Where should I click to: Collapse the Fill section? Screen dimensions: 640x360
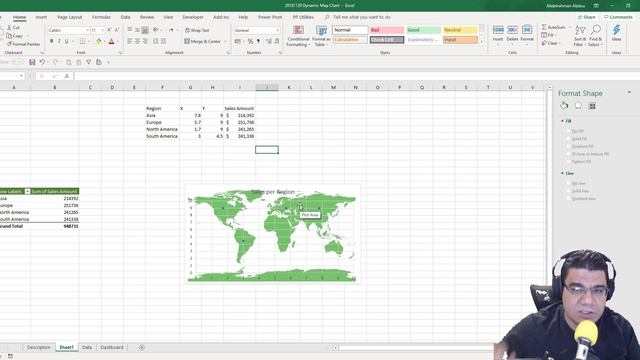562,121
